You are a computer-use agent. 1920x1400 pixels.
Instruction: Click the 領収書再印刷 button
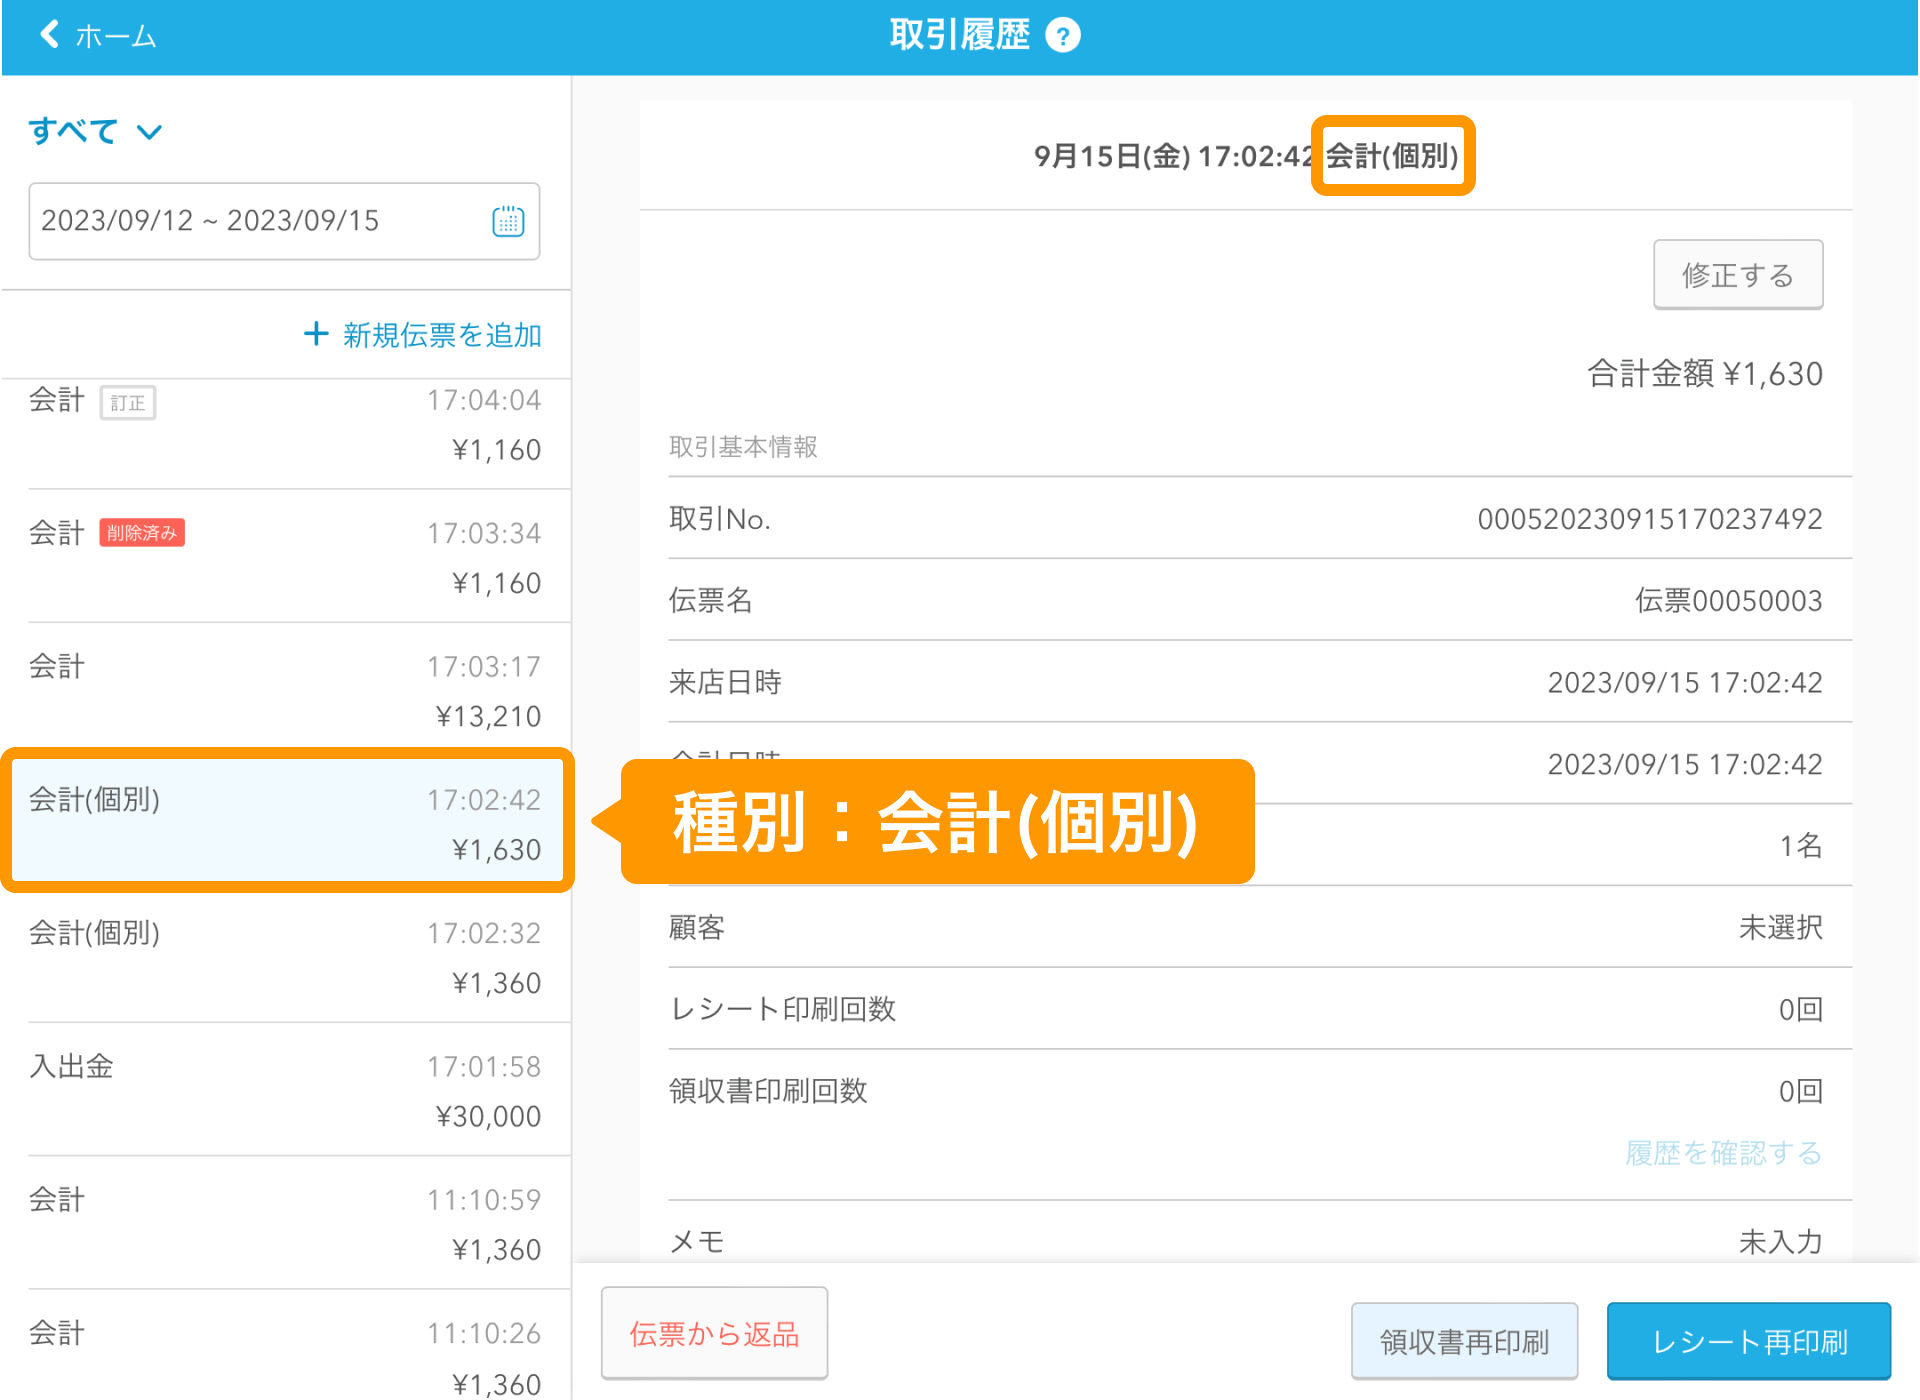(x=1464, y=1341)
